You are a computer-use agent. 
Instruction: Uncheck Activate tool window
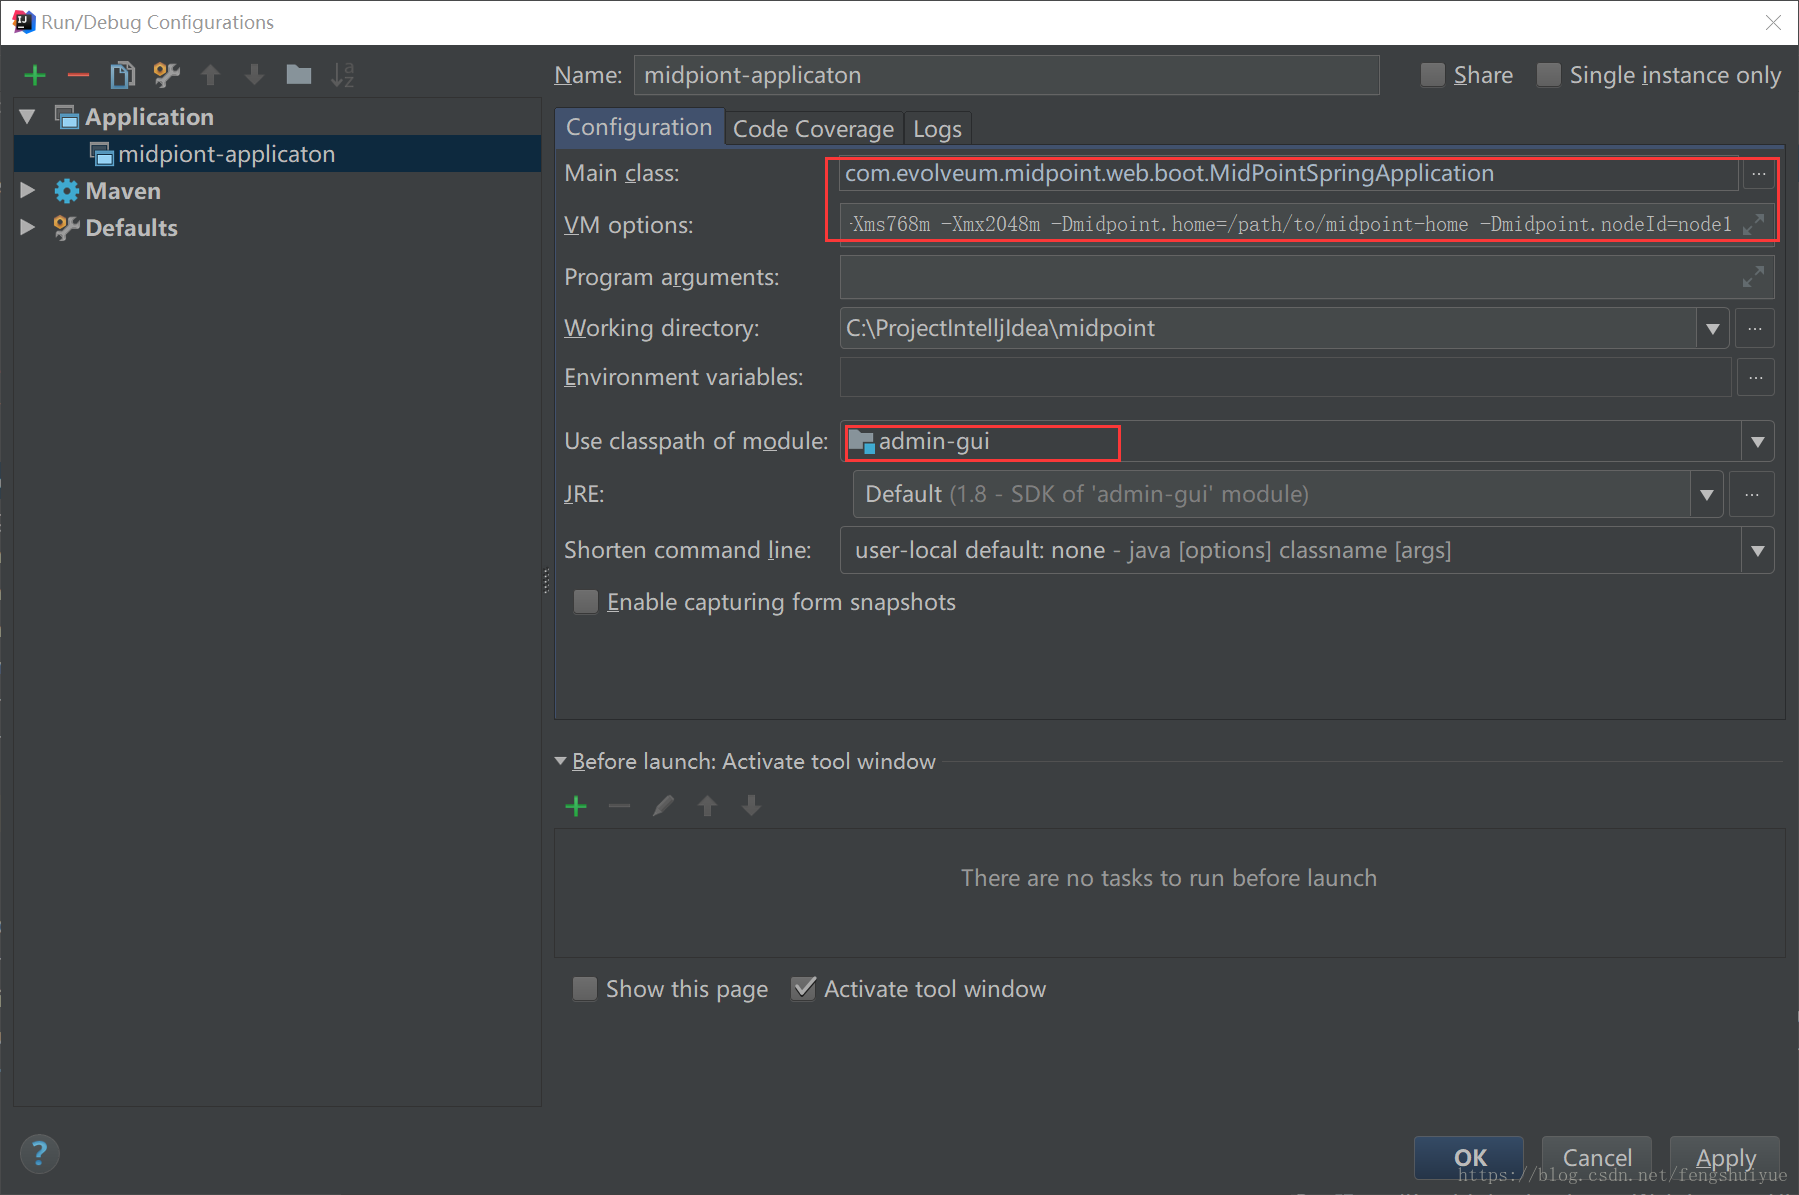pyautogui.click(x=803, y=989)
